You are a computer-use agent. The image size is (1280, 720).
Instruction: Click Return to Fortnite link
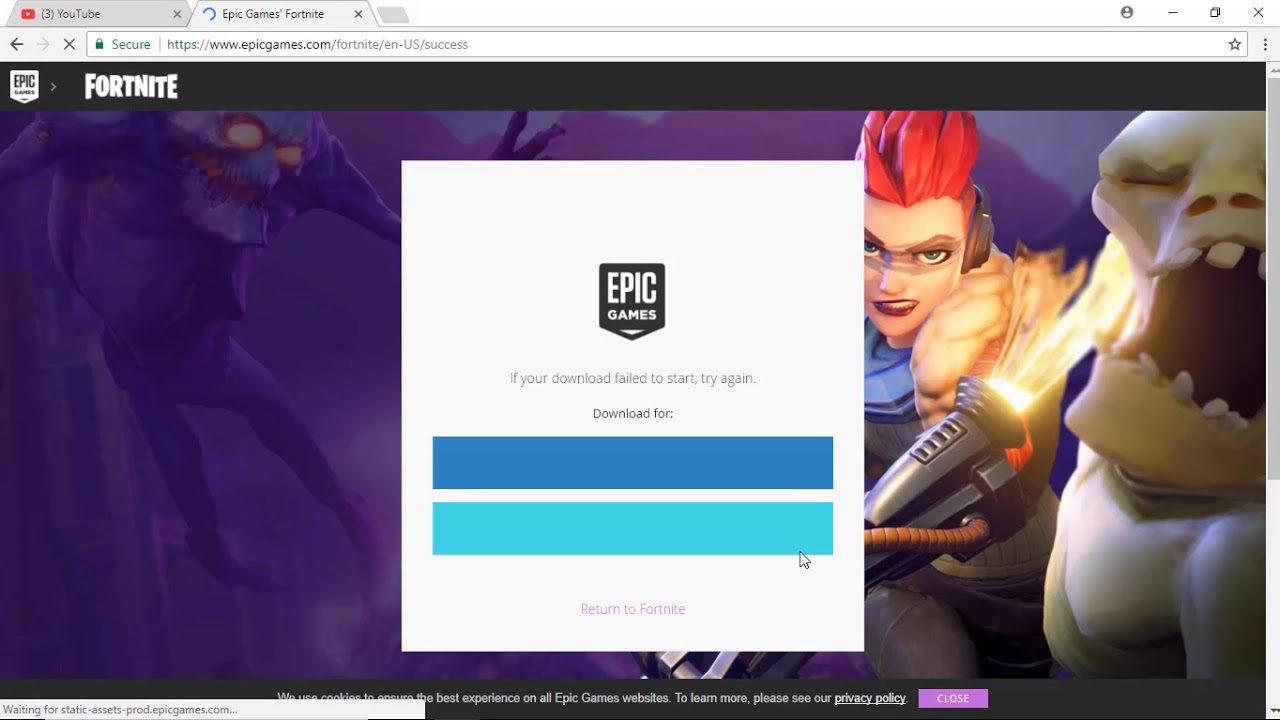[x=633, y=609]
